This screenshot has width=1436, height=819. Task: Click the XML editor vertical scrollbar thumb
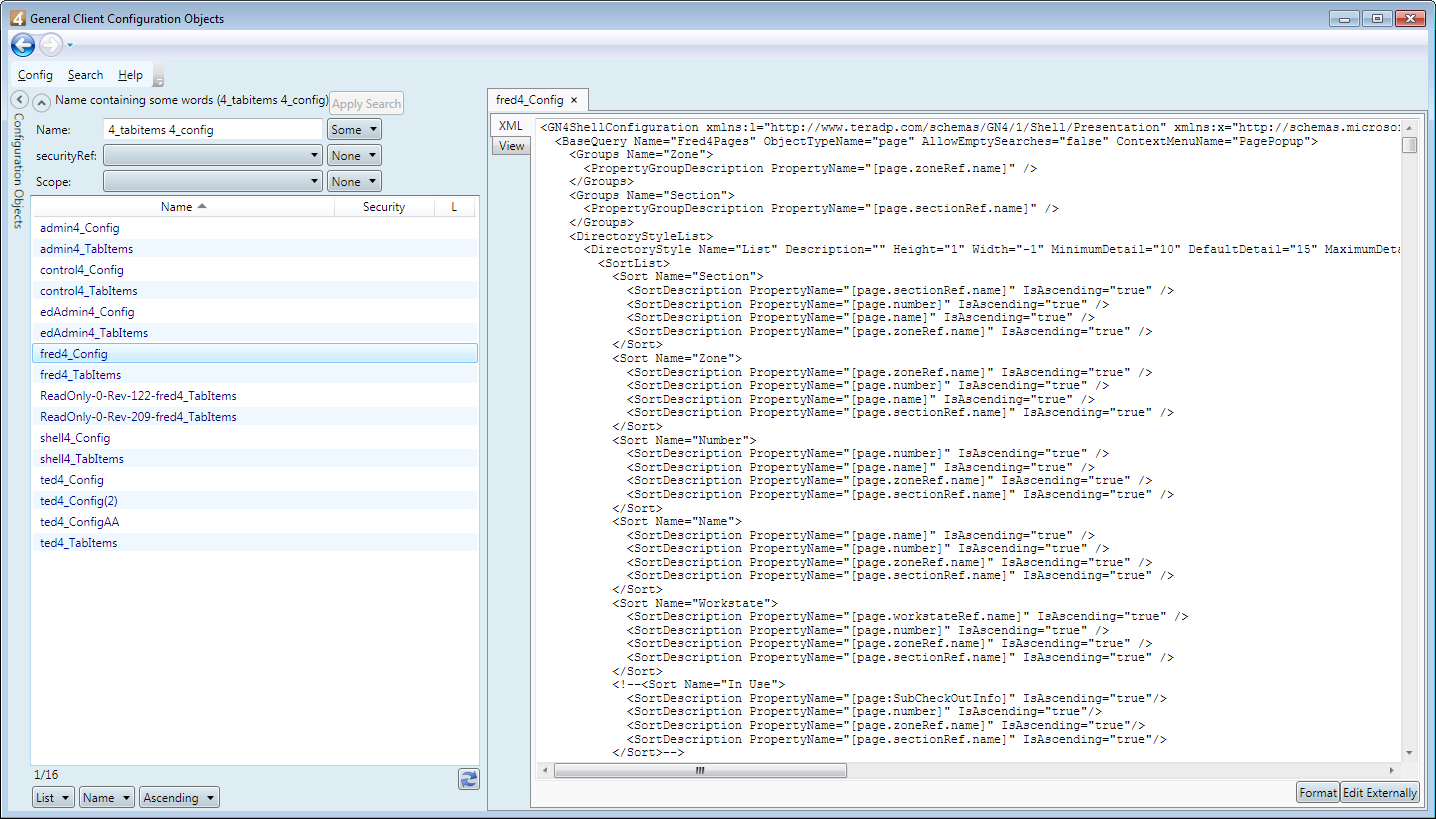click(1409, 145)
